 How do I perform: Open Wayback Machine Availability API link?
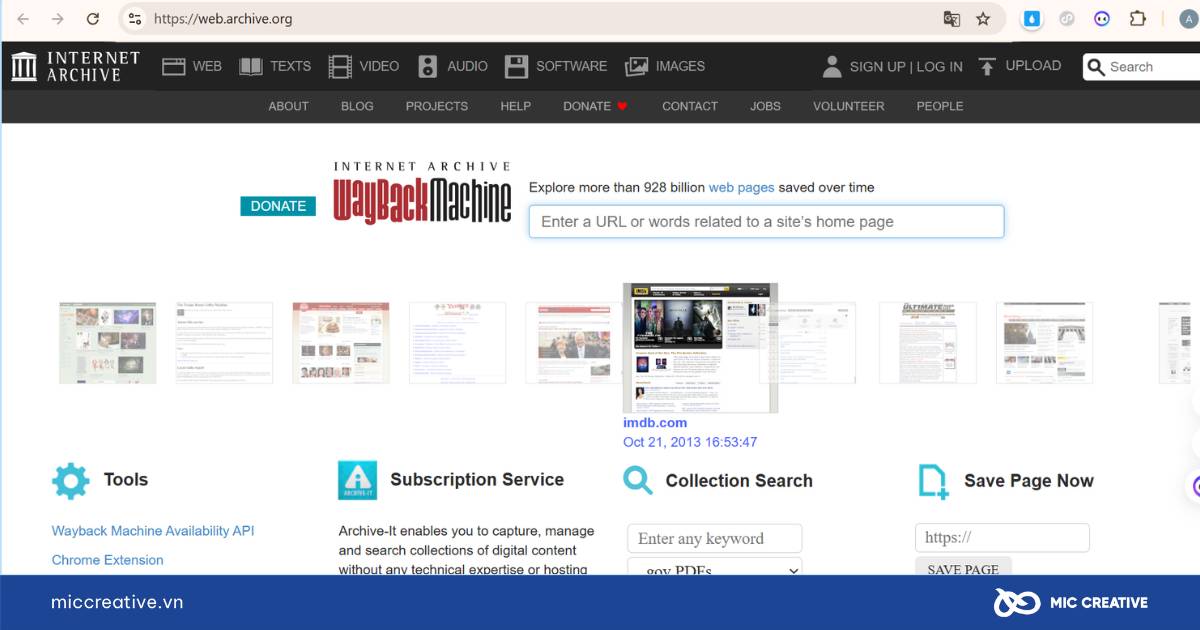point(153,531)
